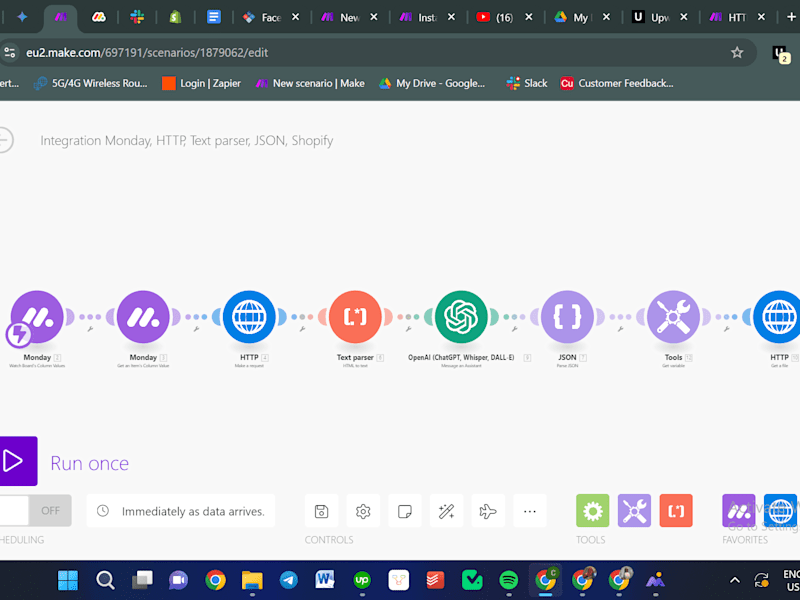Image resolution: width=800 pixels, height=600 pixels.
Task: Select the Text parser HTML to text module
Action: click(356, 317)
